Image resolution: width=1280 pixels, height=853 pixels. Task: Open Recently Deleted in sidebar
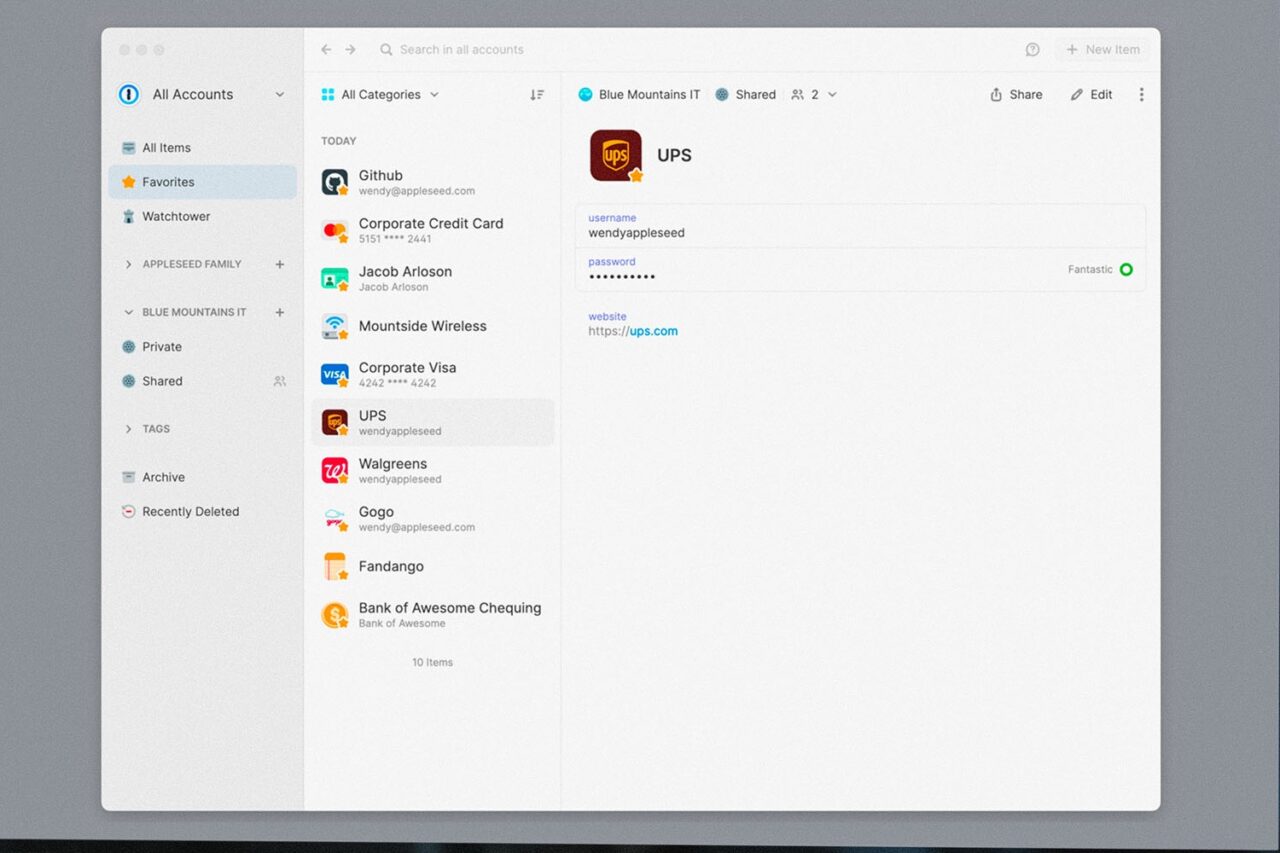pos(190,512)
